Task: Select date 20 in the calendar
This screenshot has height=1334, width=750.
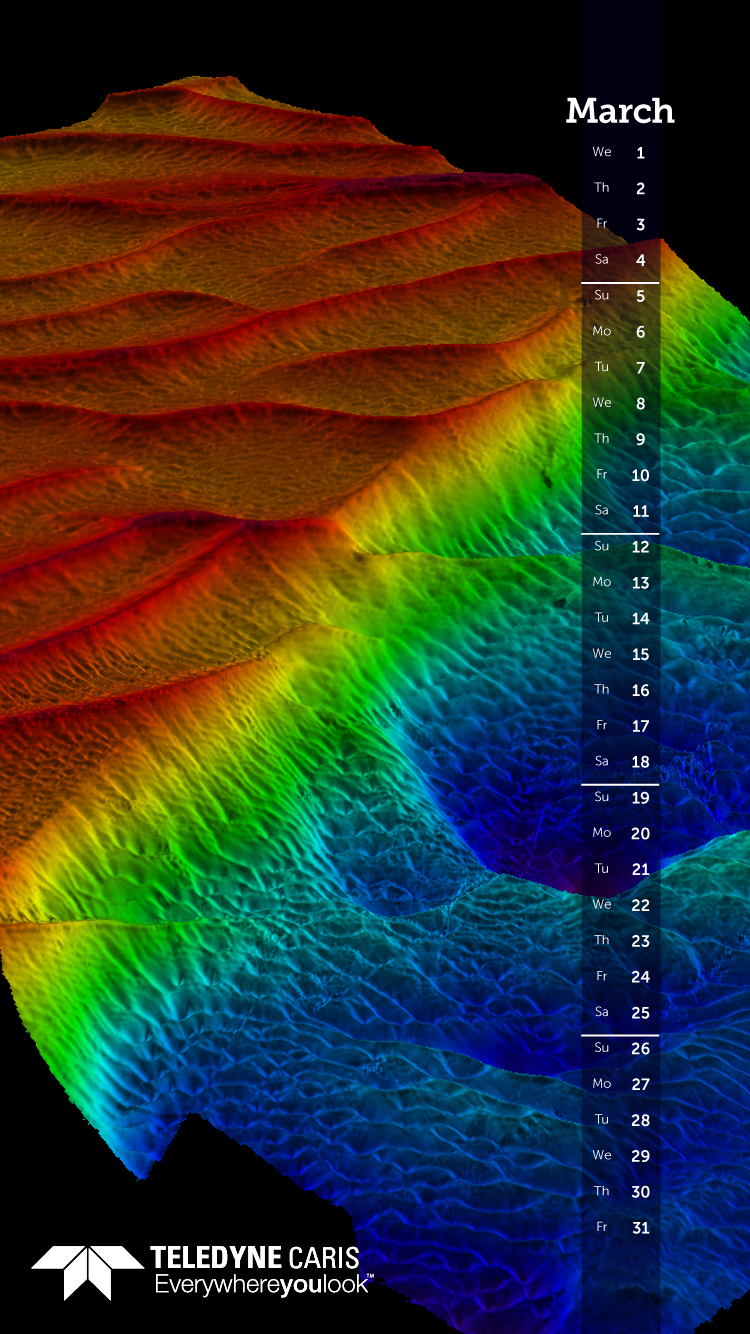Action: [x=641, y=834]
